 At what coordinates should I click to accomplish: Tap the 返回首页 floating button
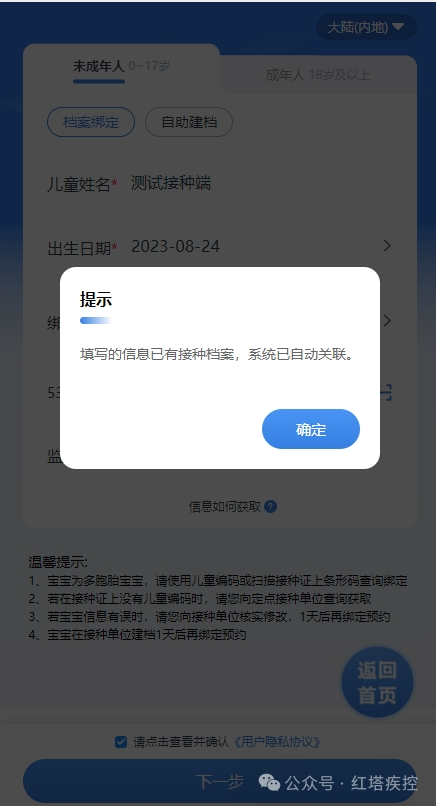[x=377, y=682]
